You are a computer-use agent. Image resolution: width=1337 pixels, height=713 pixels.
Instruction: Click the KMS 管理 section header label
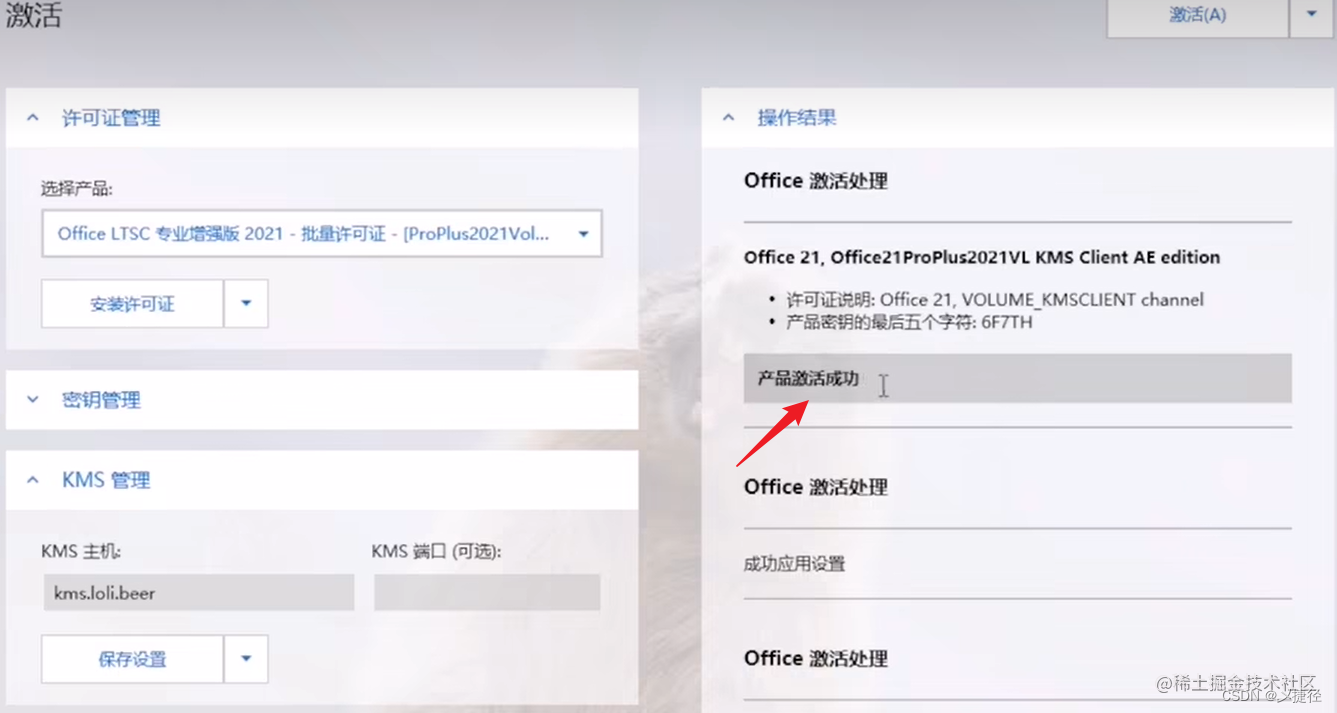tap(106, 480)
